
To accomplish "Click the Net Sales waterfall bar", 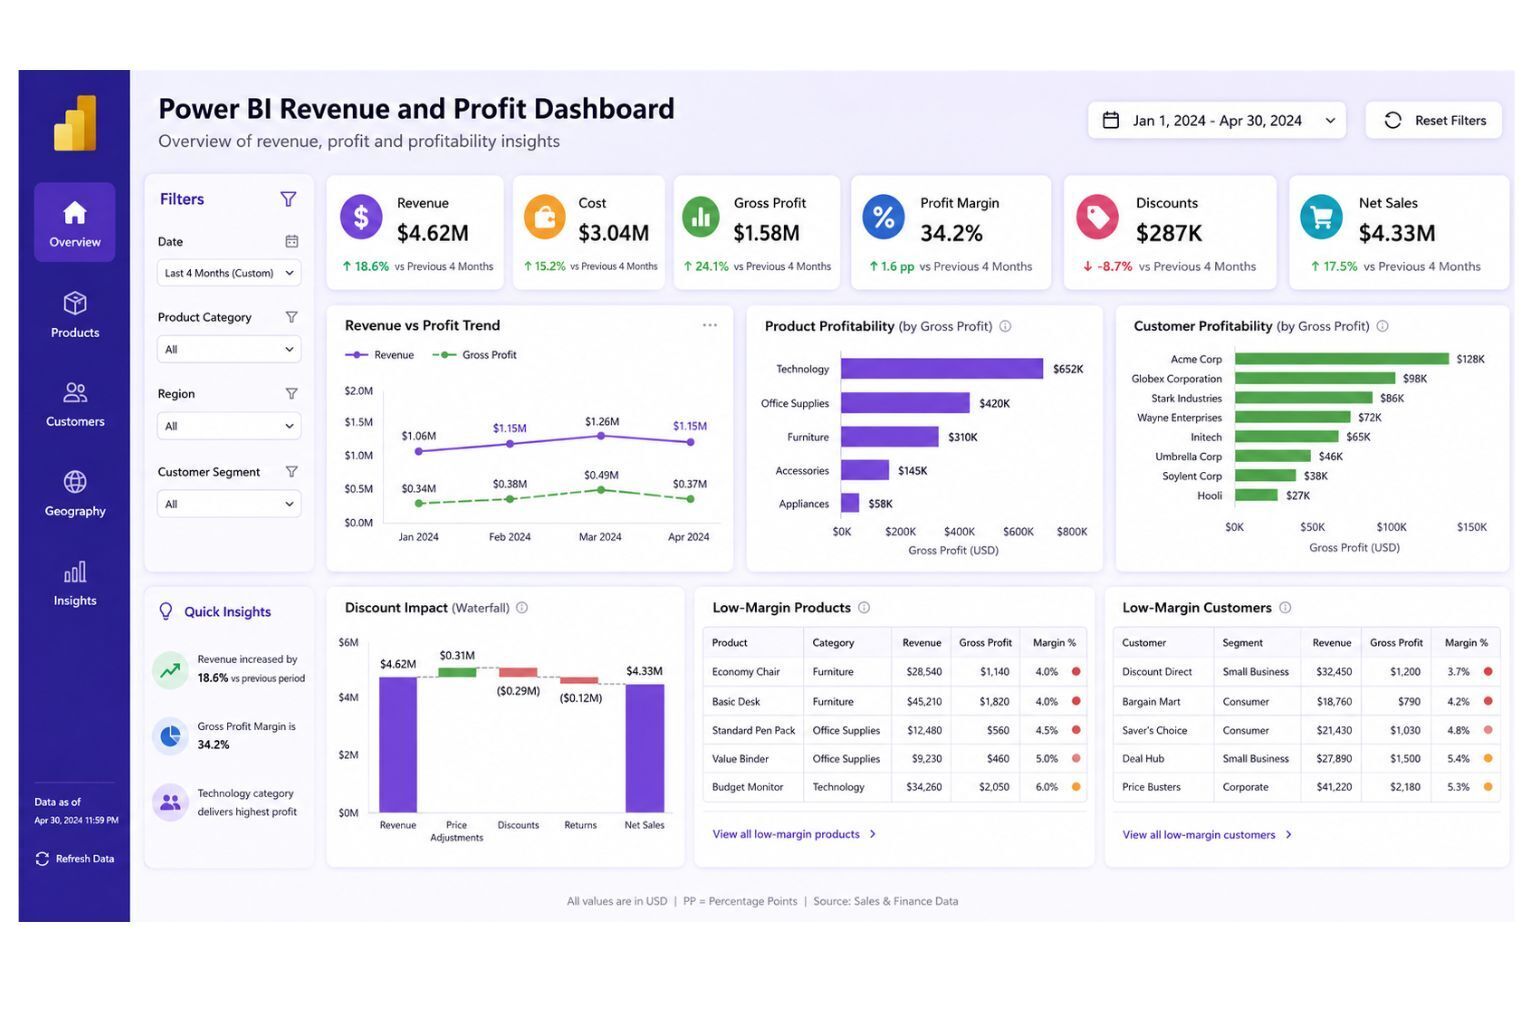I will click(645, 748).
